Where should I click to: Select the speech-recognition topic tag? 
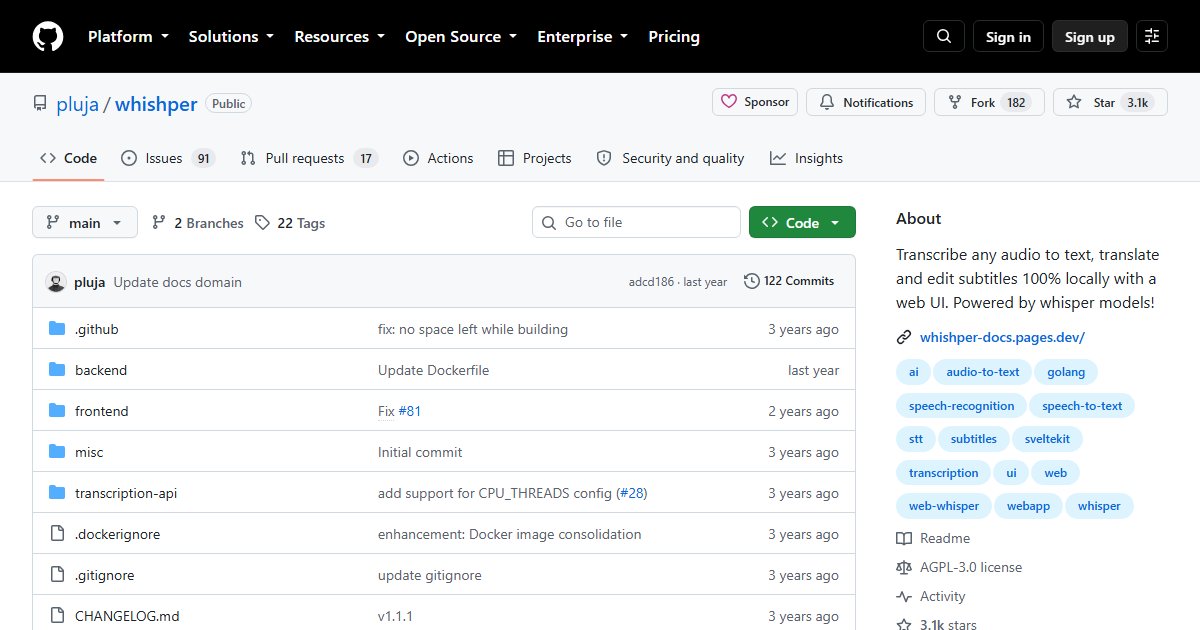[961, 406]
